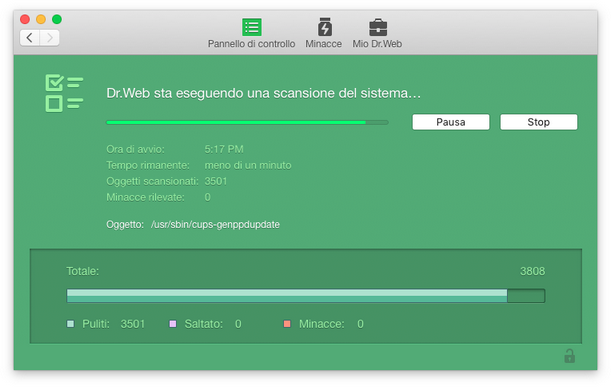
Task: Click the total count 3808
Action: pyautogui.click(x=533, y=271)
